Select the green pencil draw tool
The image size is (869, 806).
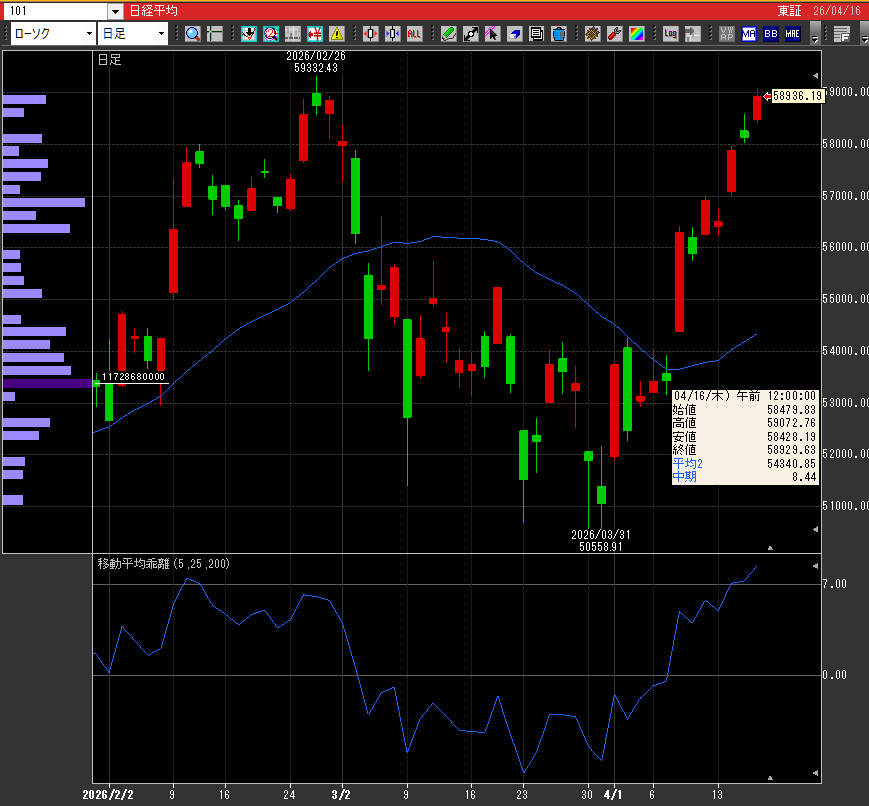point(448,34)
